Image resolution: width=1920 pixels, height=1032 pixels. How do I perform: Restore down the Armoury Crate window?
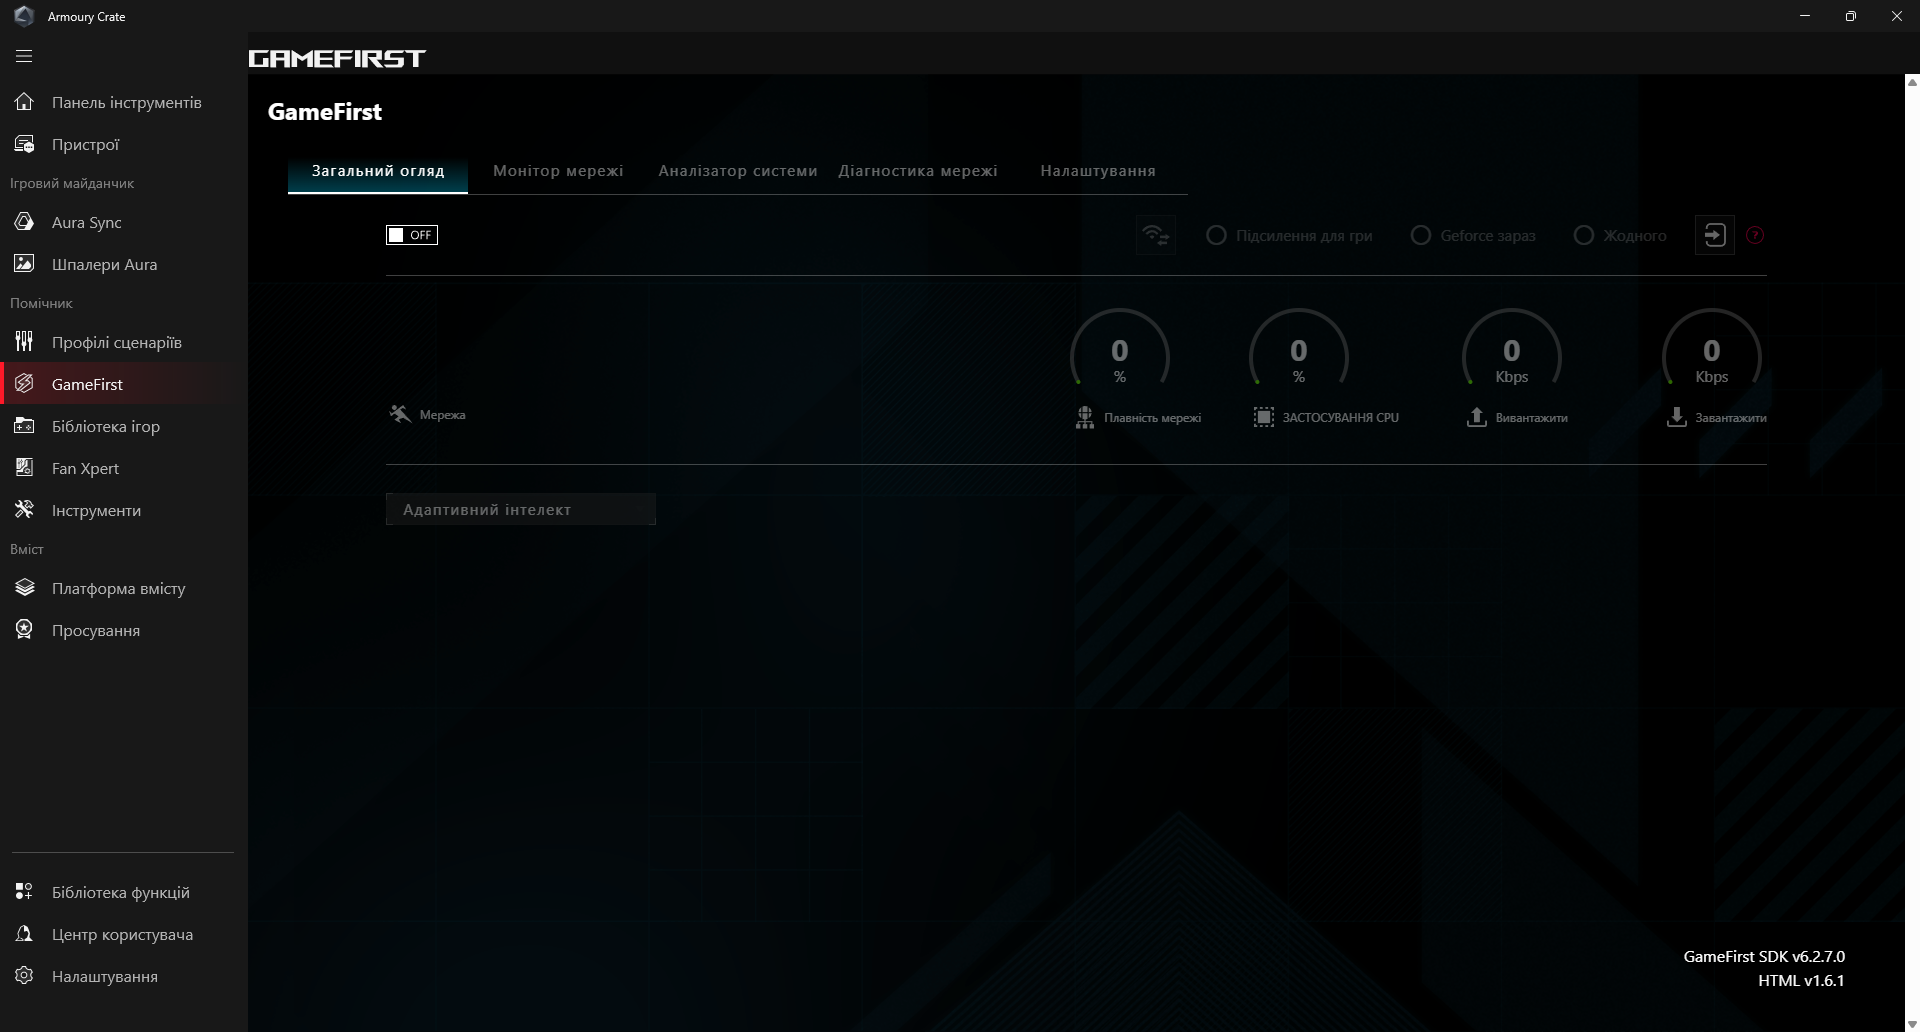1851,16
